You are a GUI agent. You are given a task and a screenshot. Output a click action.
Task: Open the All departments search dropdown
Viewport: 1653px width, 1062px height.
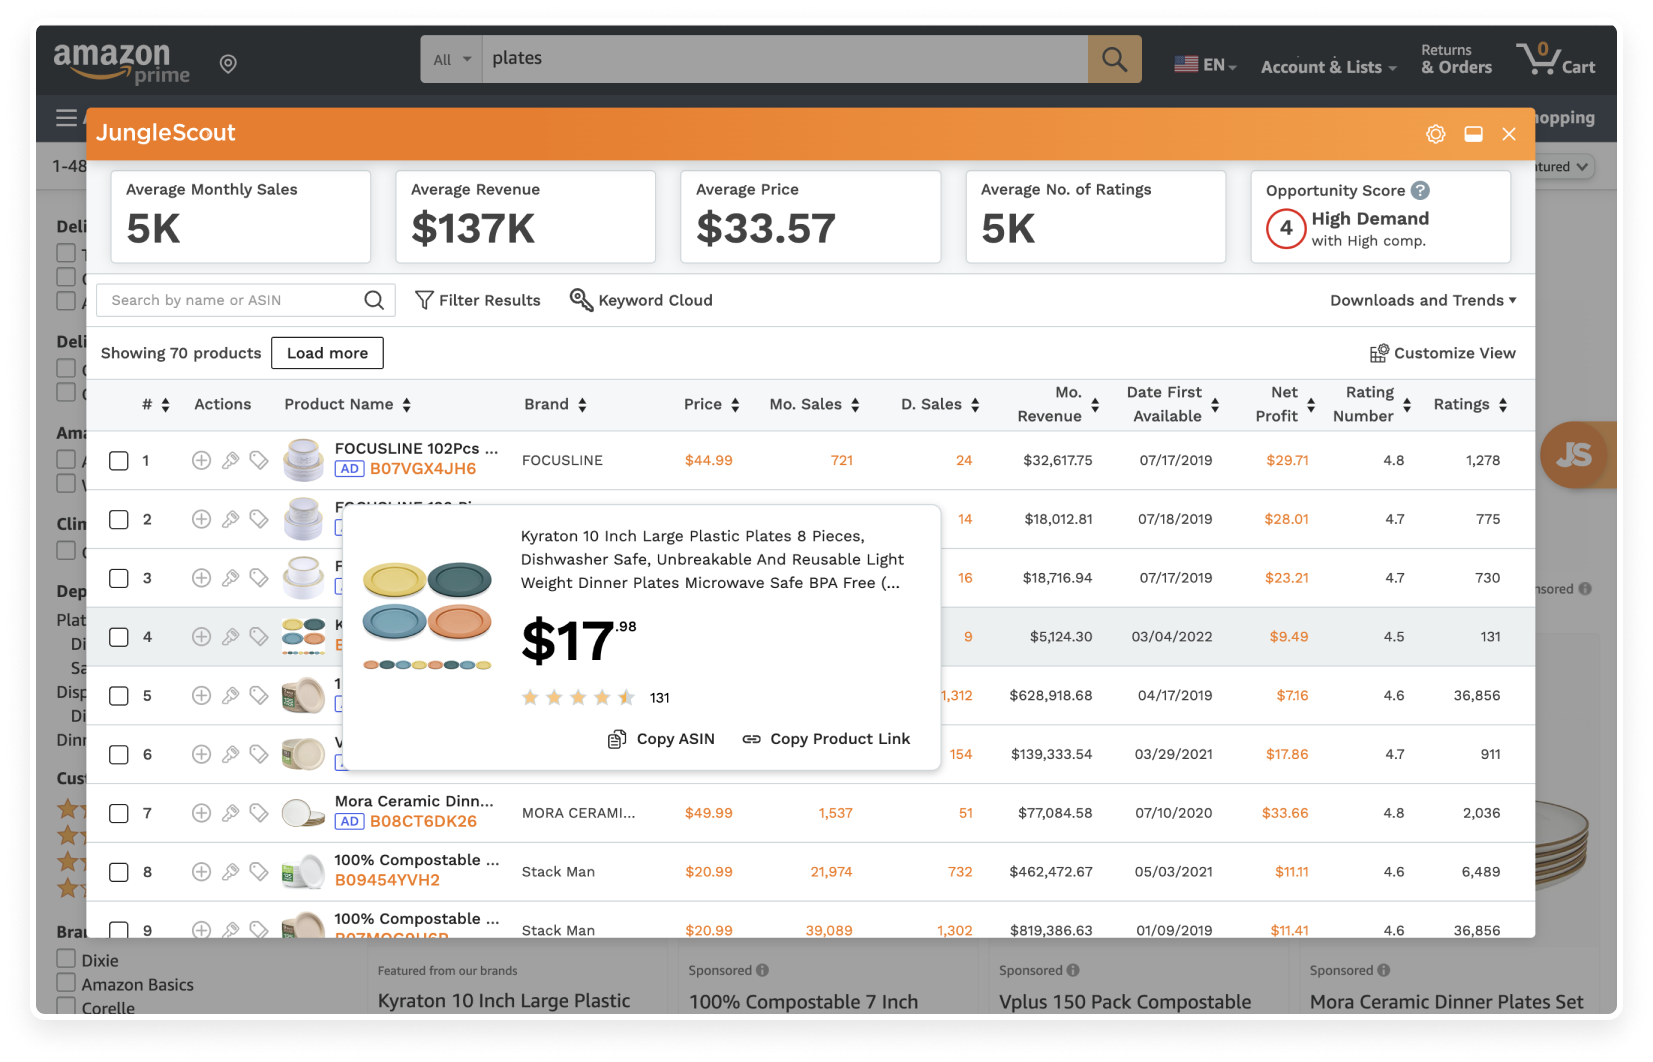tap(451, 60)
